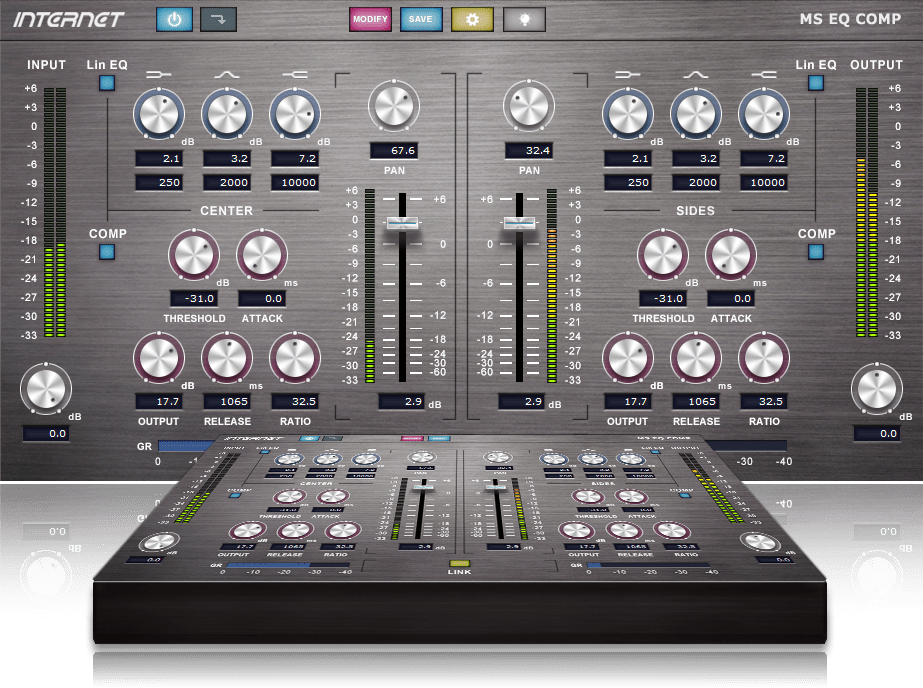Click the Center low-shelf filter icon

pos(158,74)
